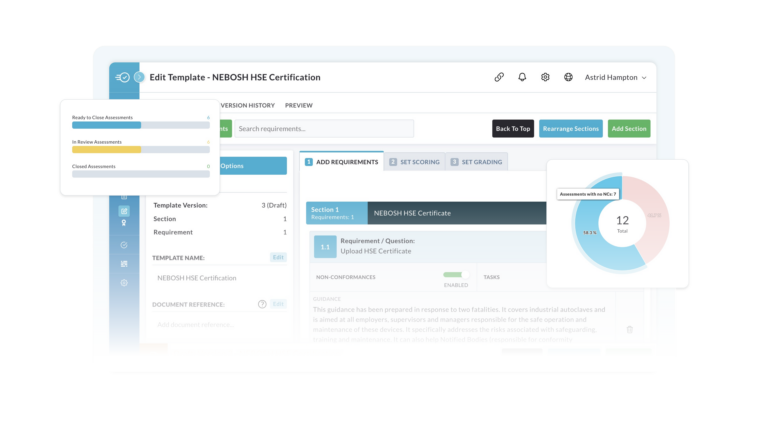The width and height of the screenshot is (768, 432).
Task: Collapse the sidebar with the arrow toggle
Action: [x=139, y=77]
